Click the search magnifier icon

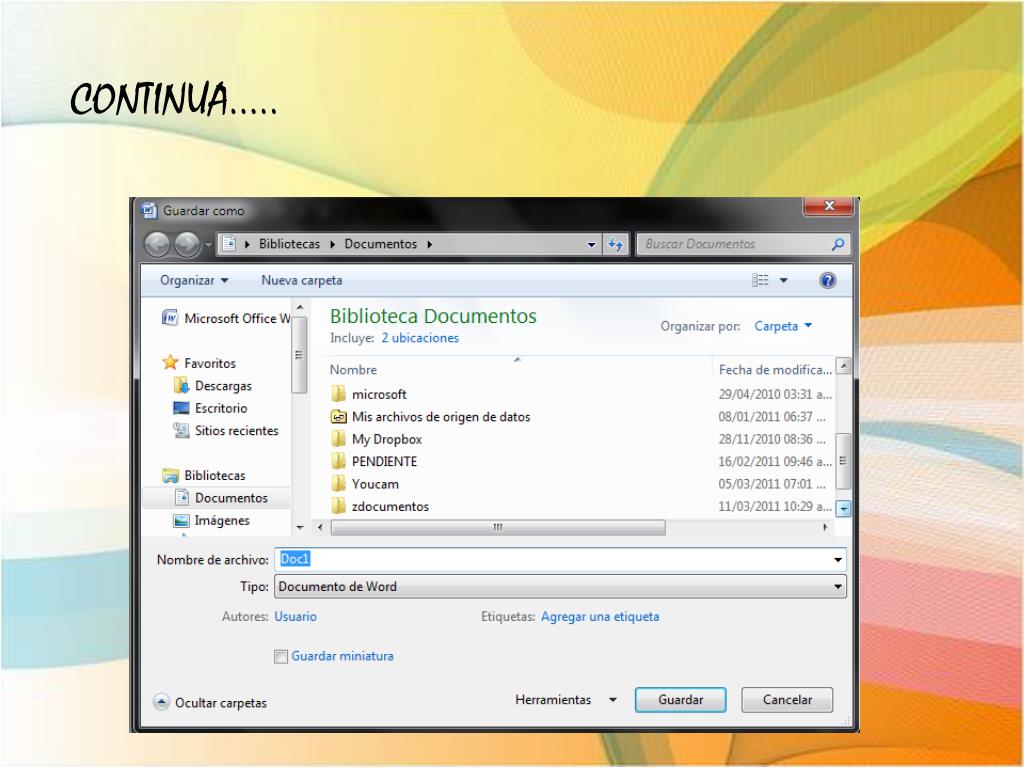click(838, 244)
